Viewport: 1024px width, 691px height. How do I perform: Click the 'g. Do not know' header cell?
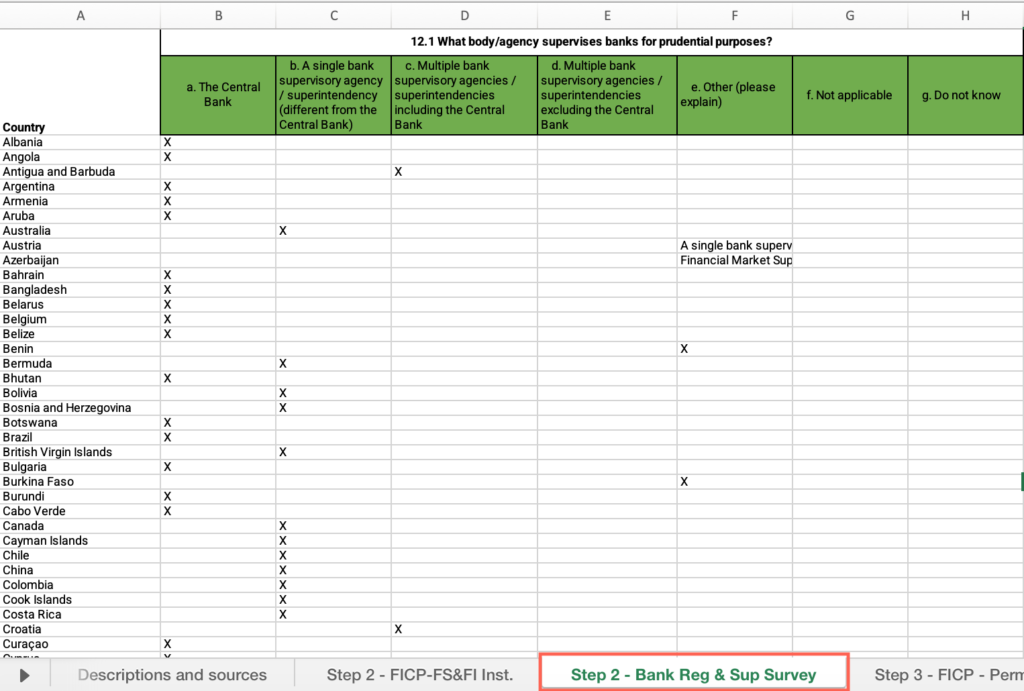965,95
